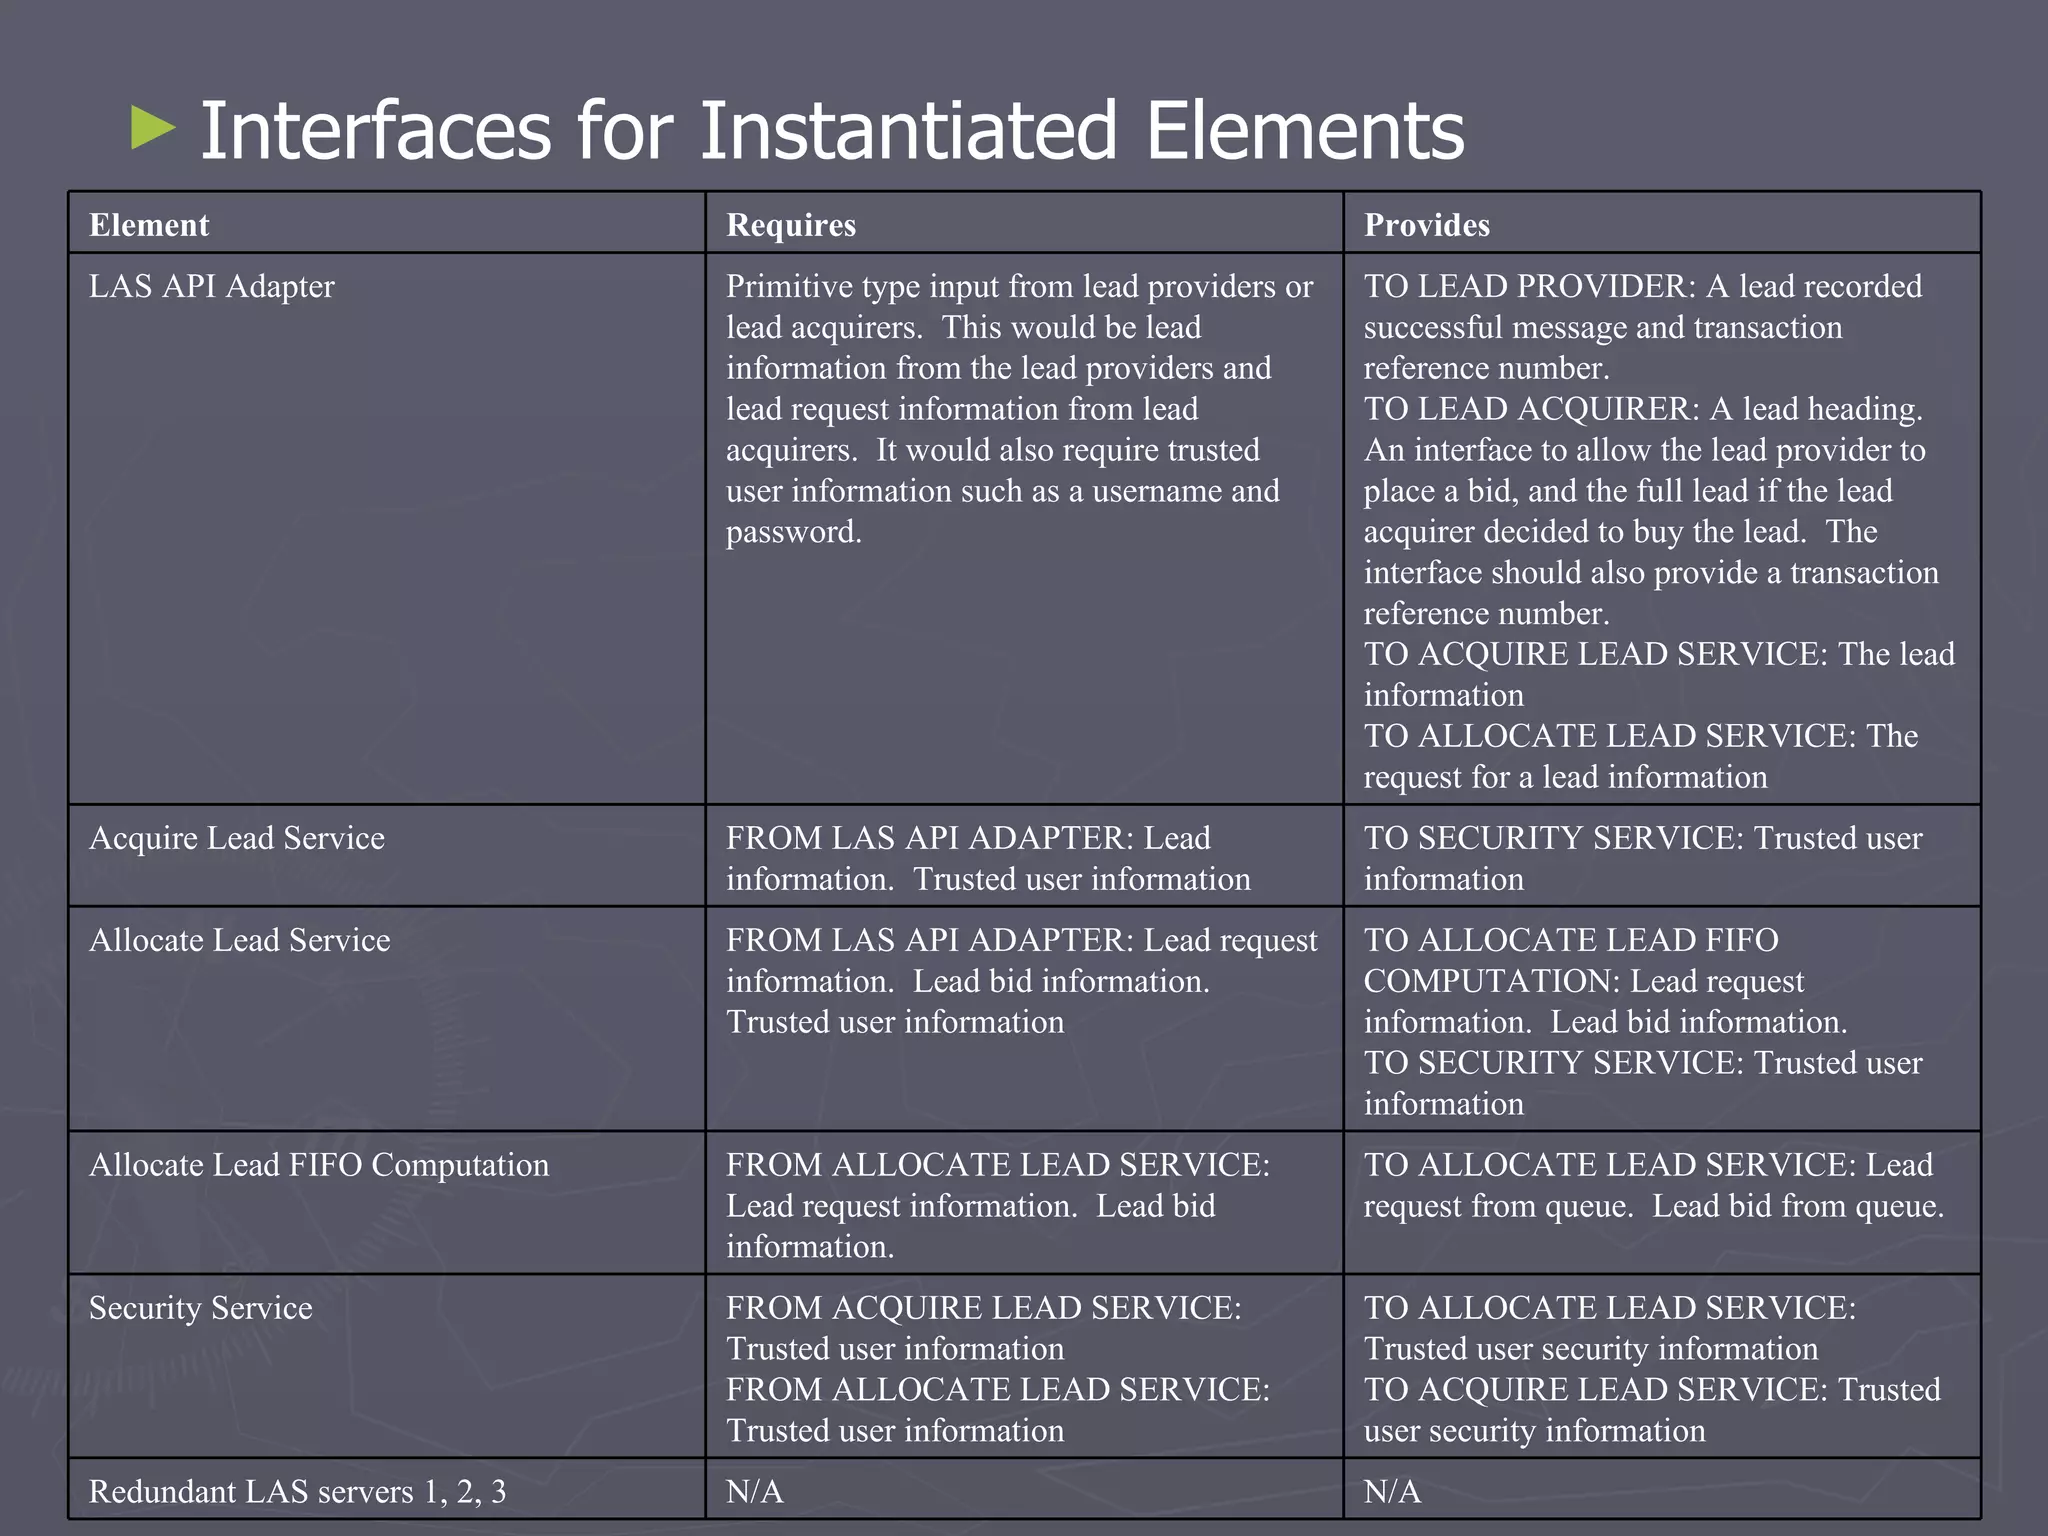
Task: Click the 'Primitive type input from lead providers' cell
Action: point(1024,529)
